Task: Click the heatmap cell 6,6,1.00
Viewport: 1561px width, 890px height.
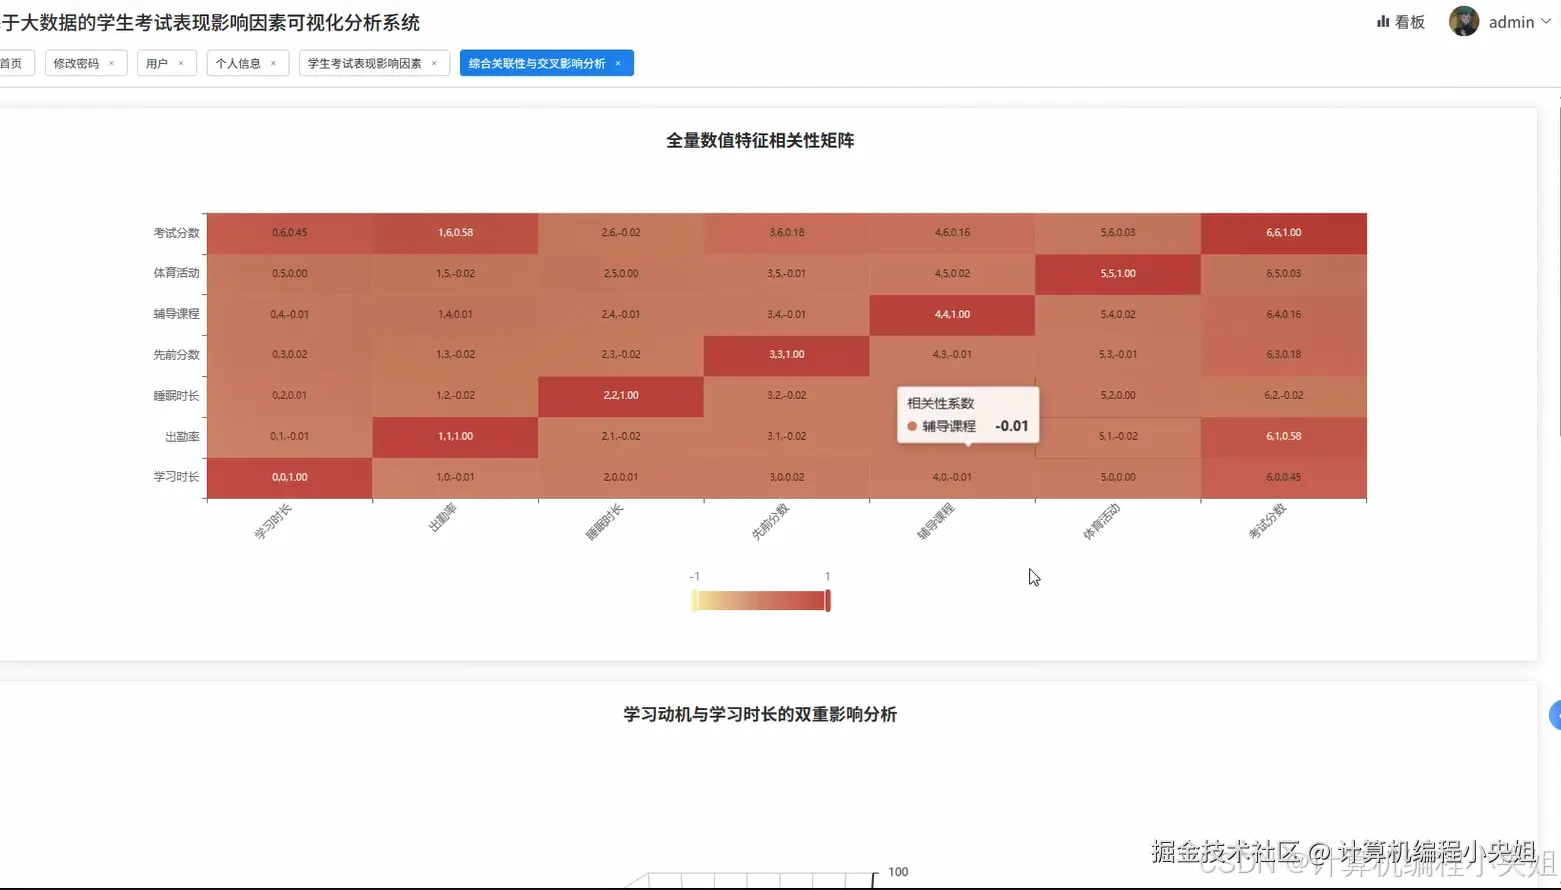Action: (1284, 232)
